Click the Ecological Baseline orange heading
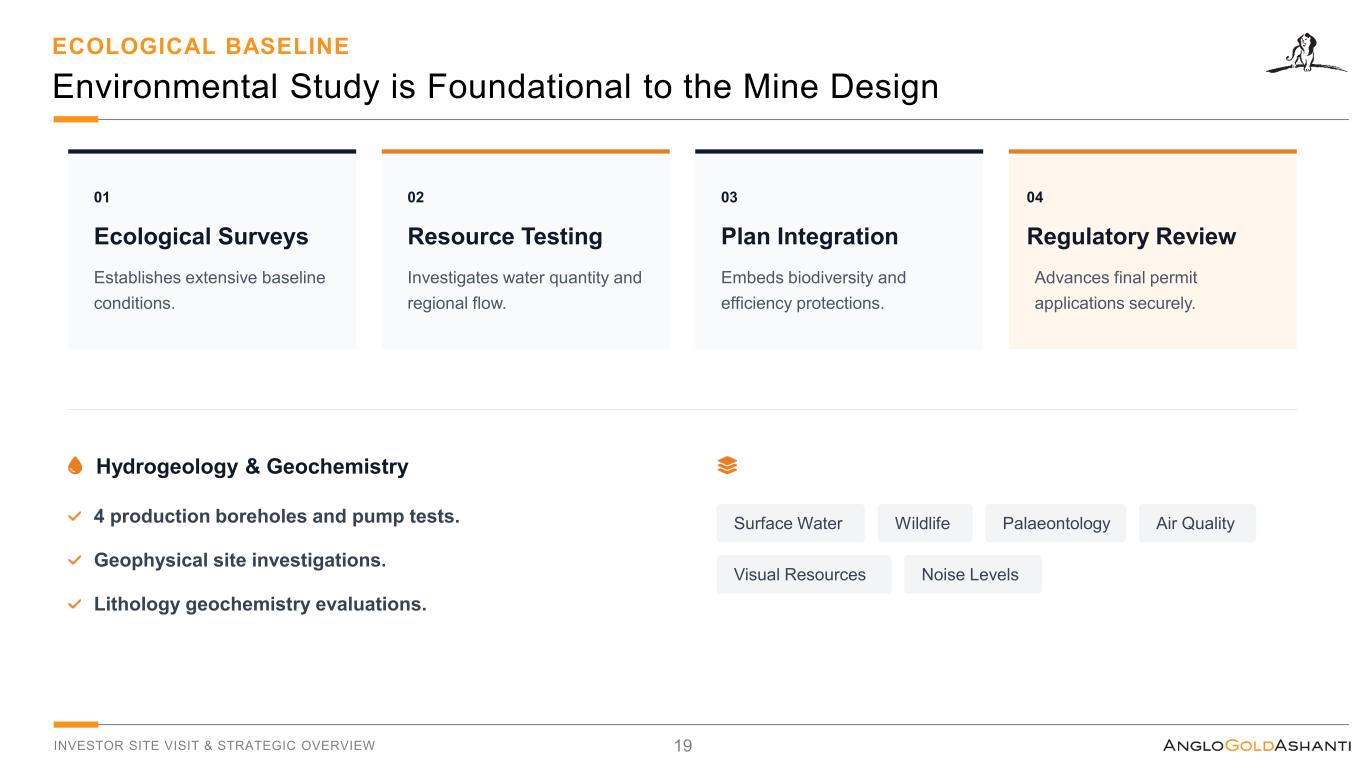1365x768 pixels. pos(201,46)
